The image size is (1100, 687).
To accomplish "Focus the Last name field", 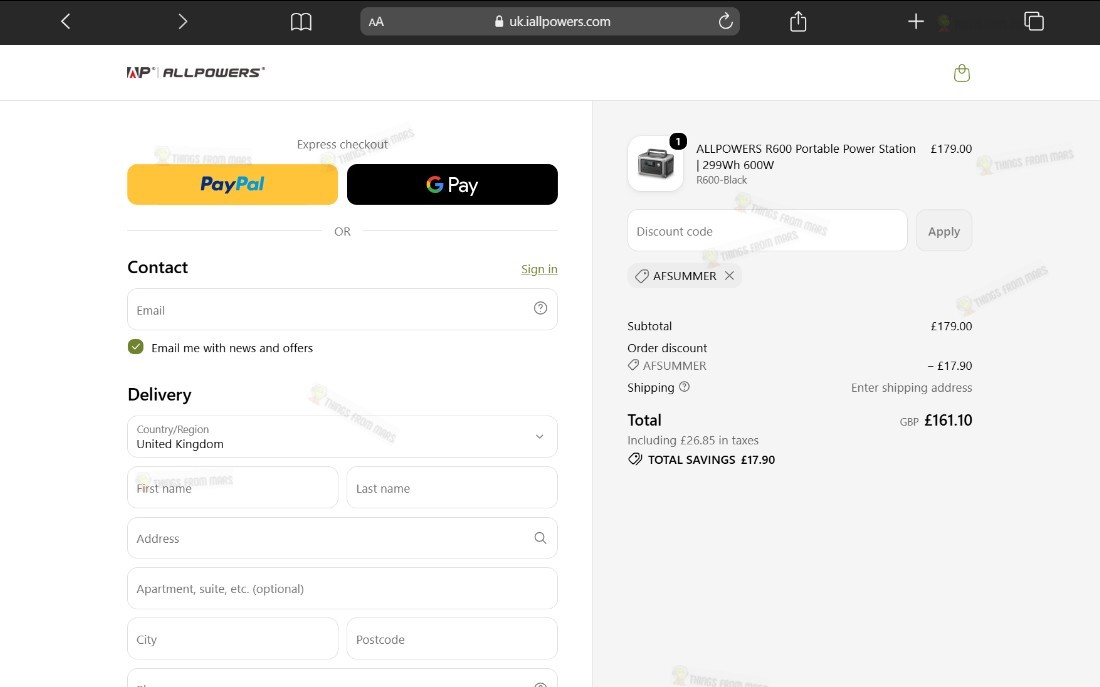I will tap(452, 488).
